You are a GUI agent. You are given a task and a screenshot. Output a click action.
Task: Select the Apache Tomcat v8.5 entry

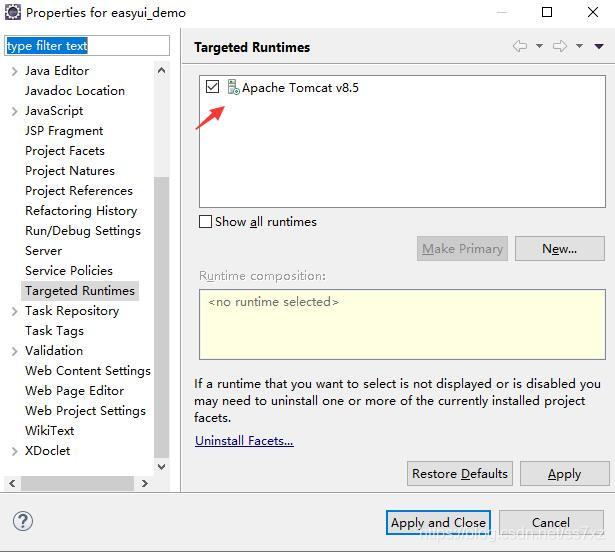300,87
